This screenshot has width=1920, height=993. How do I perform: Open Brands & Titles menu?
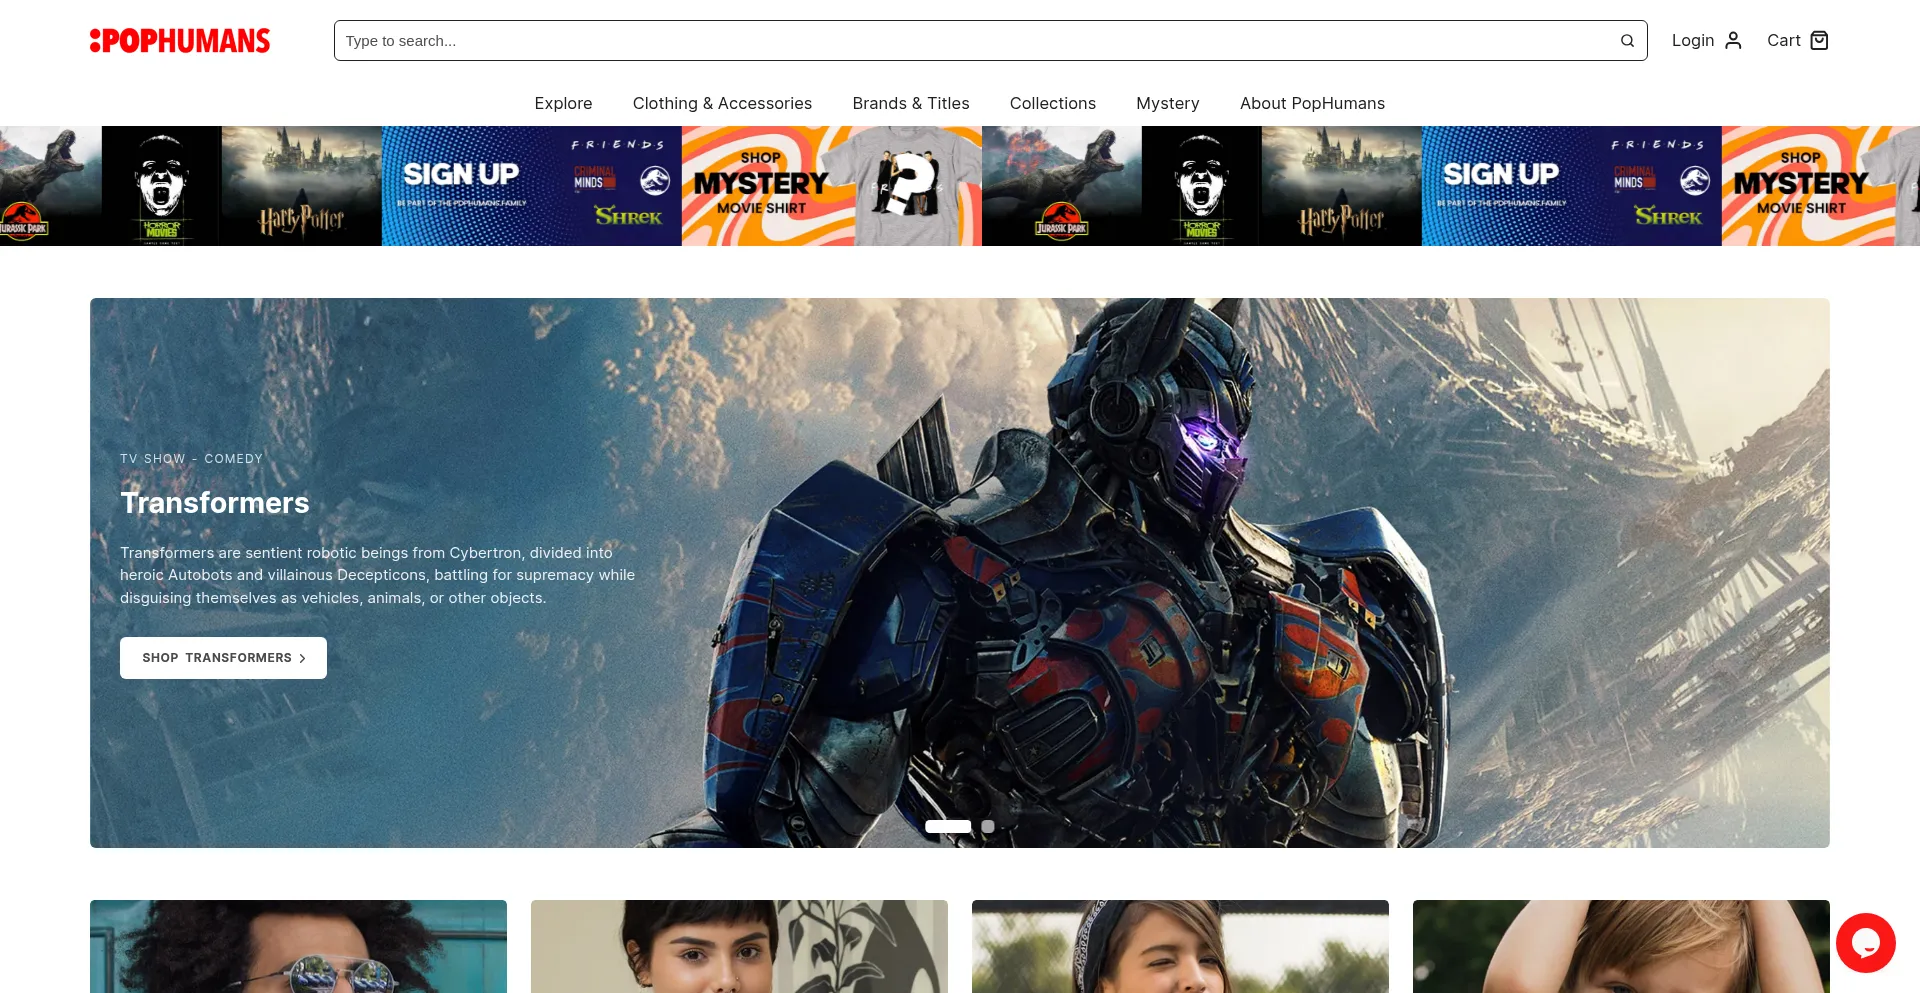click(x=911, y=103)
